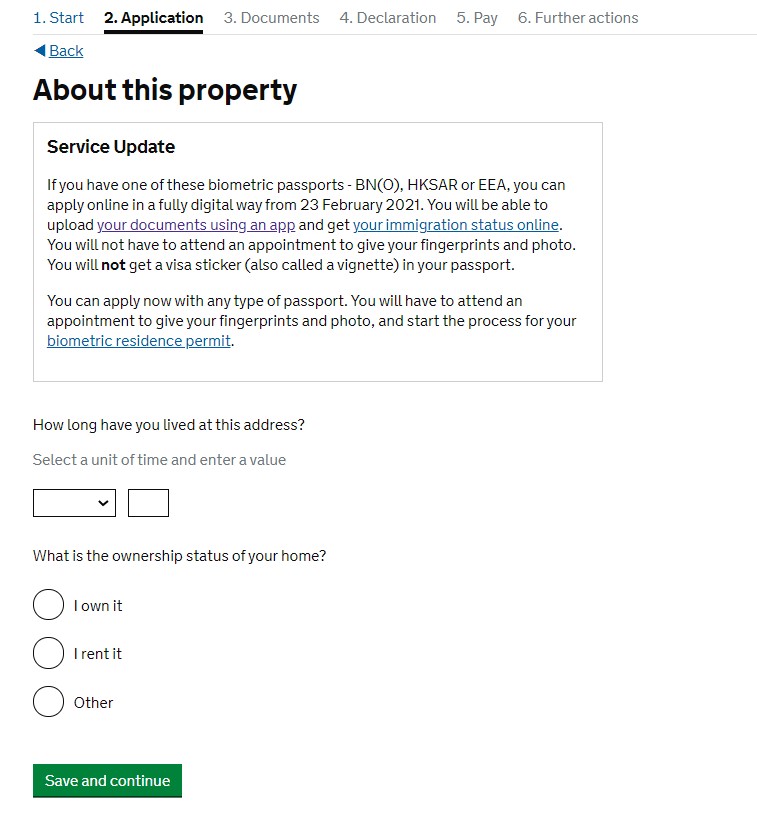Select 'Other' ownership status

pyautogui.click(x=48, y=702)
